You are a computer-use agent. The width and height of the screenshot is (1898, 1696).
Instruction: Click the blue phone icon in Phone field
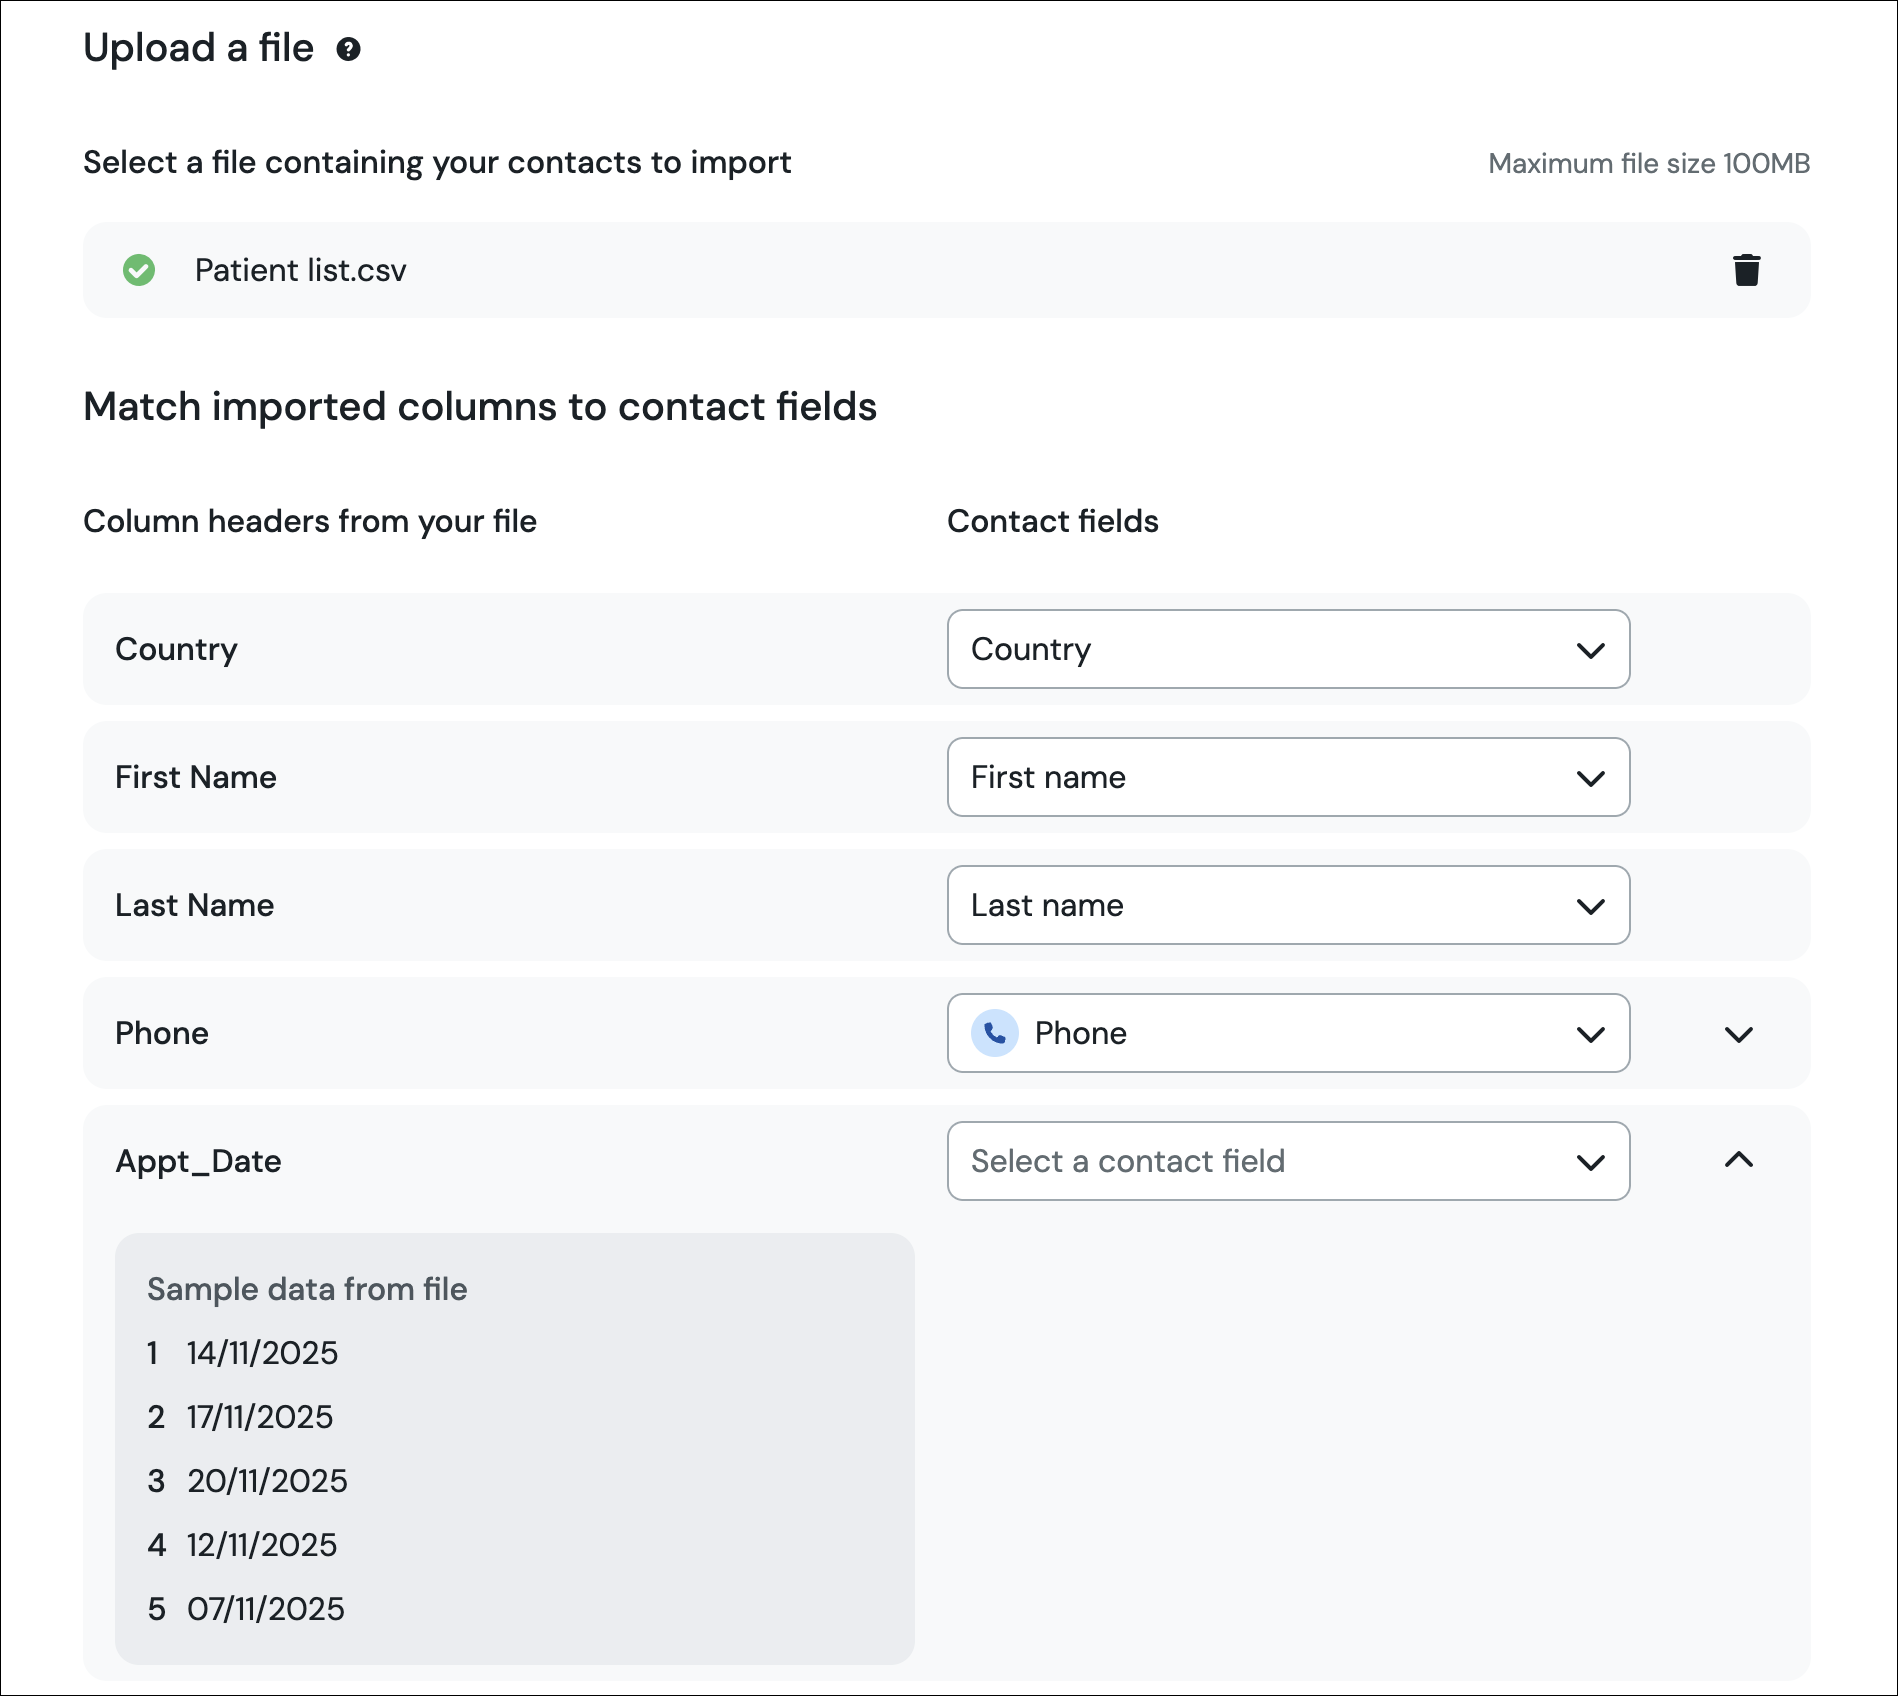pyautogui.click(x=997, y=1033)
